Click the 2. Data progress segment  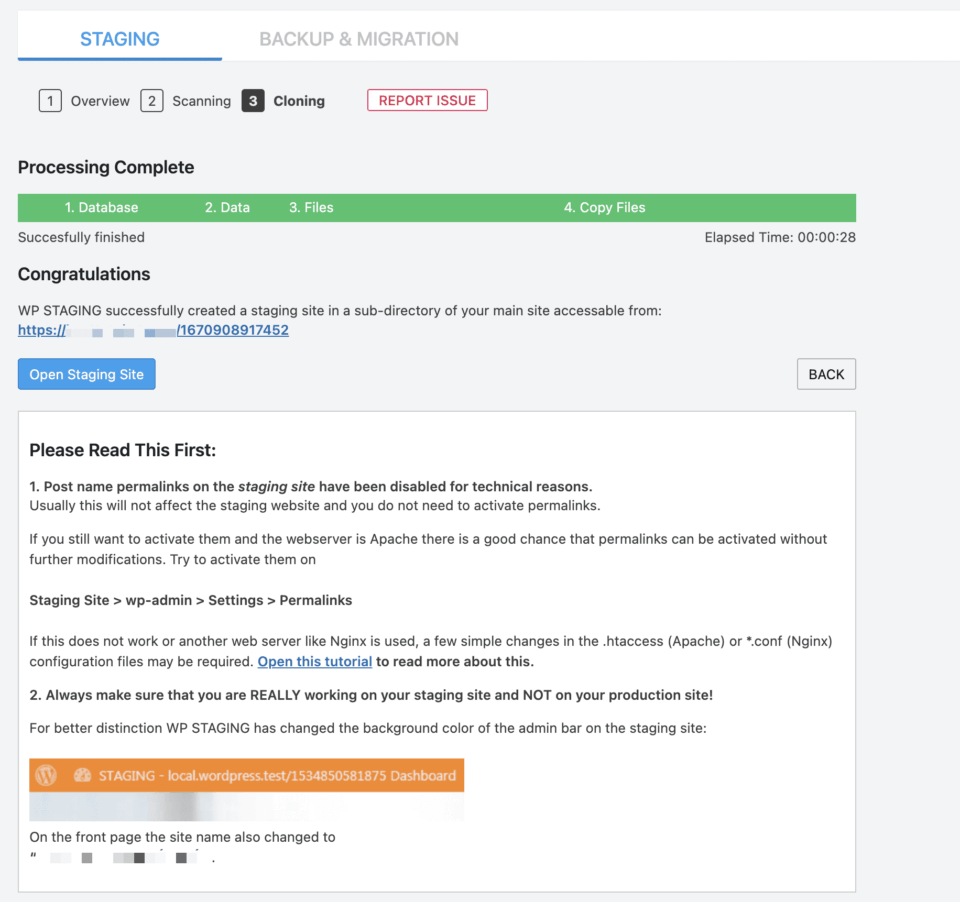[x=227, y=208]
